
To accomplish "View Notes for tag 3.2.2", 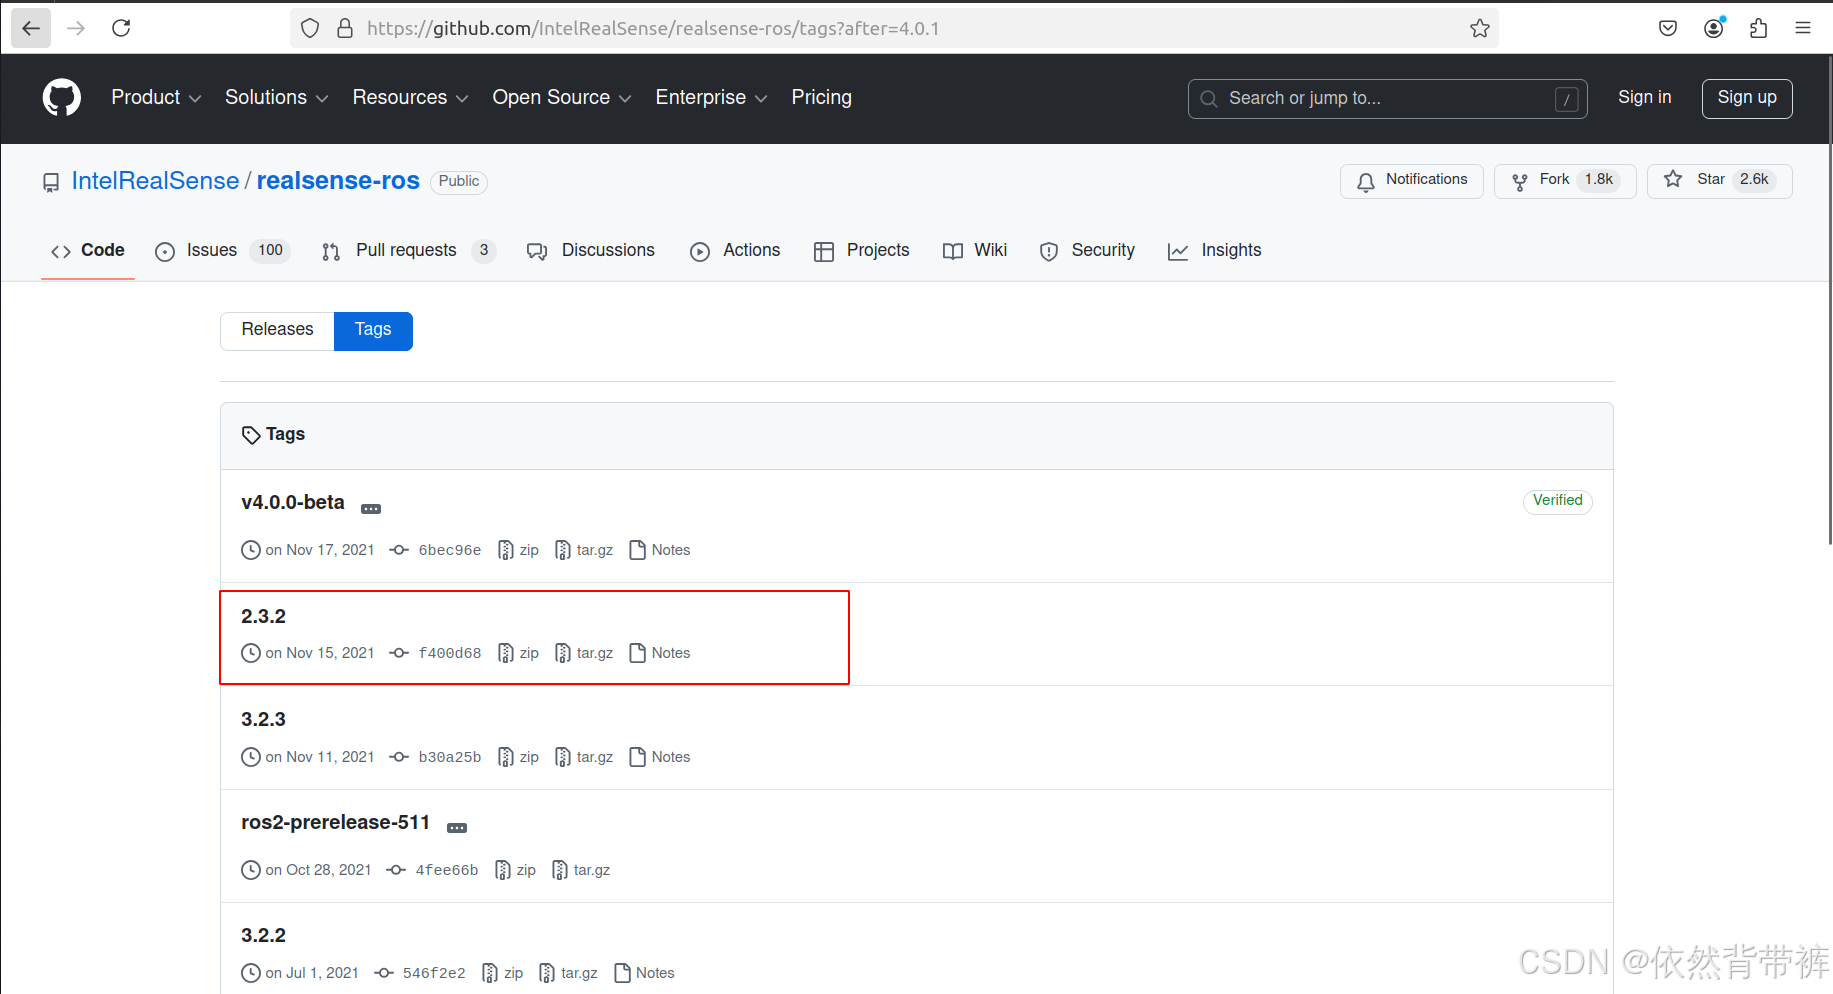I will (x=644, y=973).
